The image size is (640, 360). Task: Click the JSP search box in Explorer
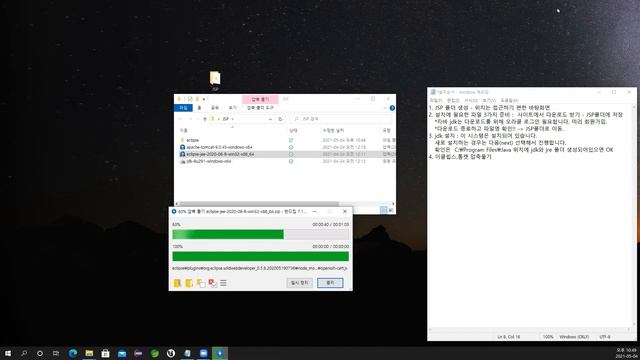point(340,119)
